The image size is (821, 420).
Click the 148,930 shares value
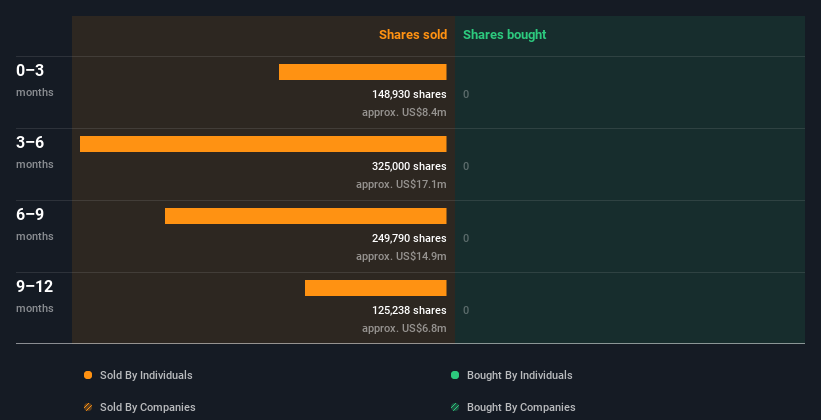[x=409, y=94]
